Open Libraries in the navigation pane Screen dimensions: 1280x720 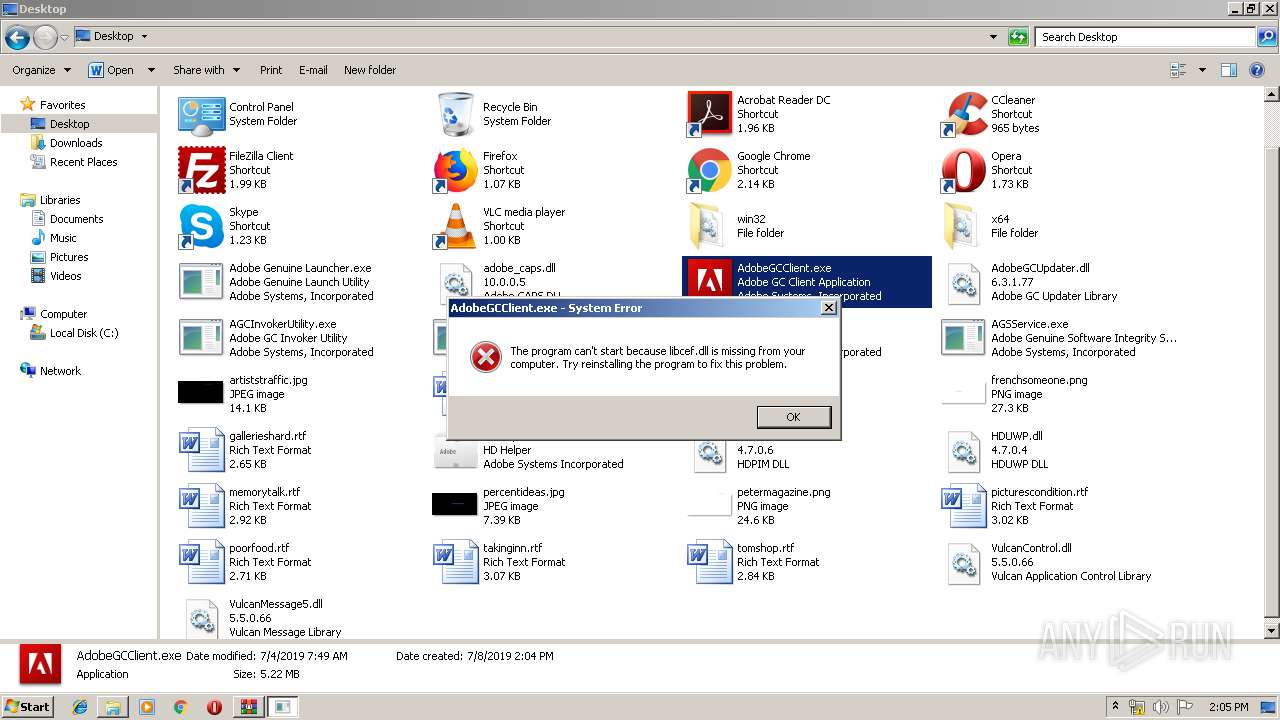coord(60,200)
